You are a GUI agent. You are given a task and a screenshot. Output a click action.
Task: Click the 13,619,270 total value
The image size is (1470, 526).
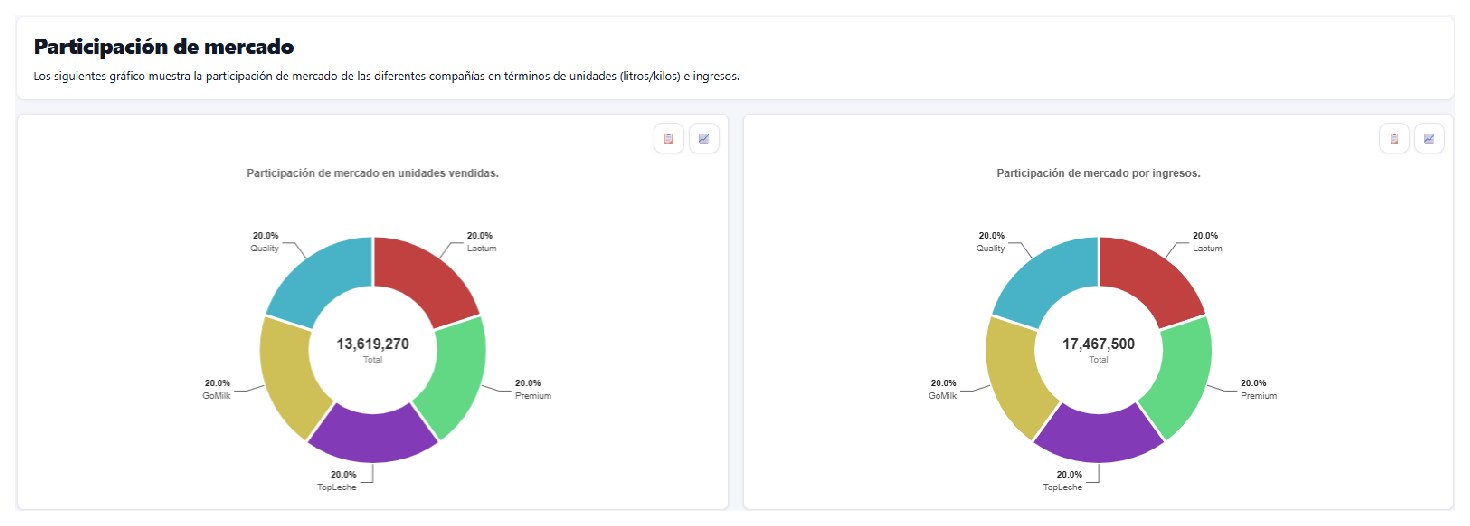point(372,344)
